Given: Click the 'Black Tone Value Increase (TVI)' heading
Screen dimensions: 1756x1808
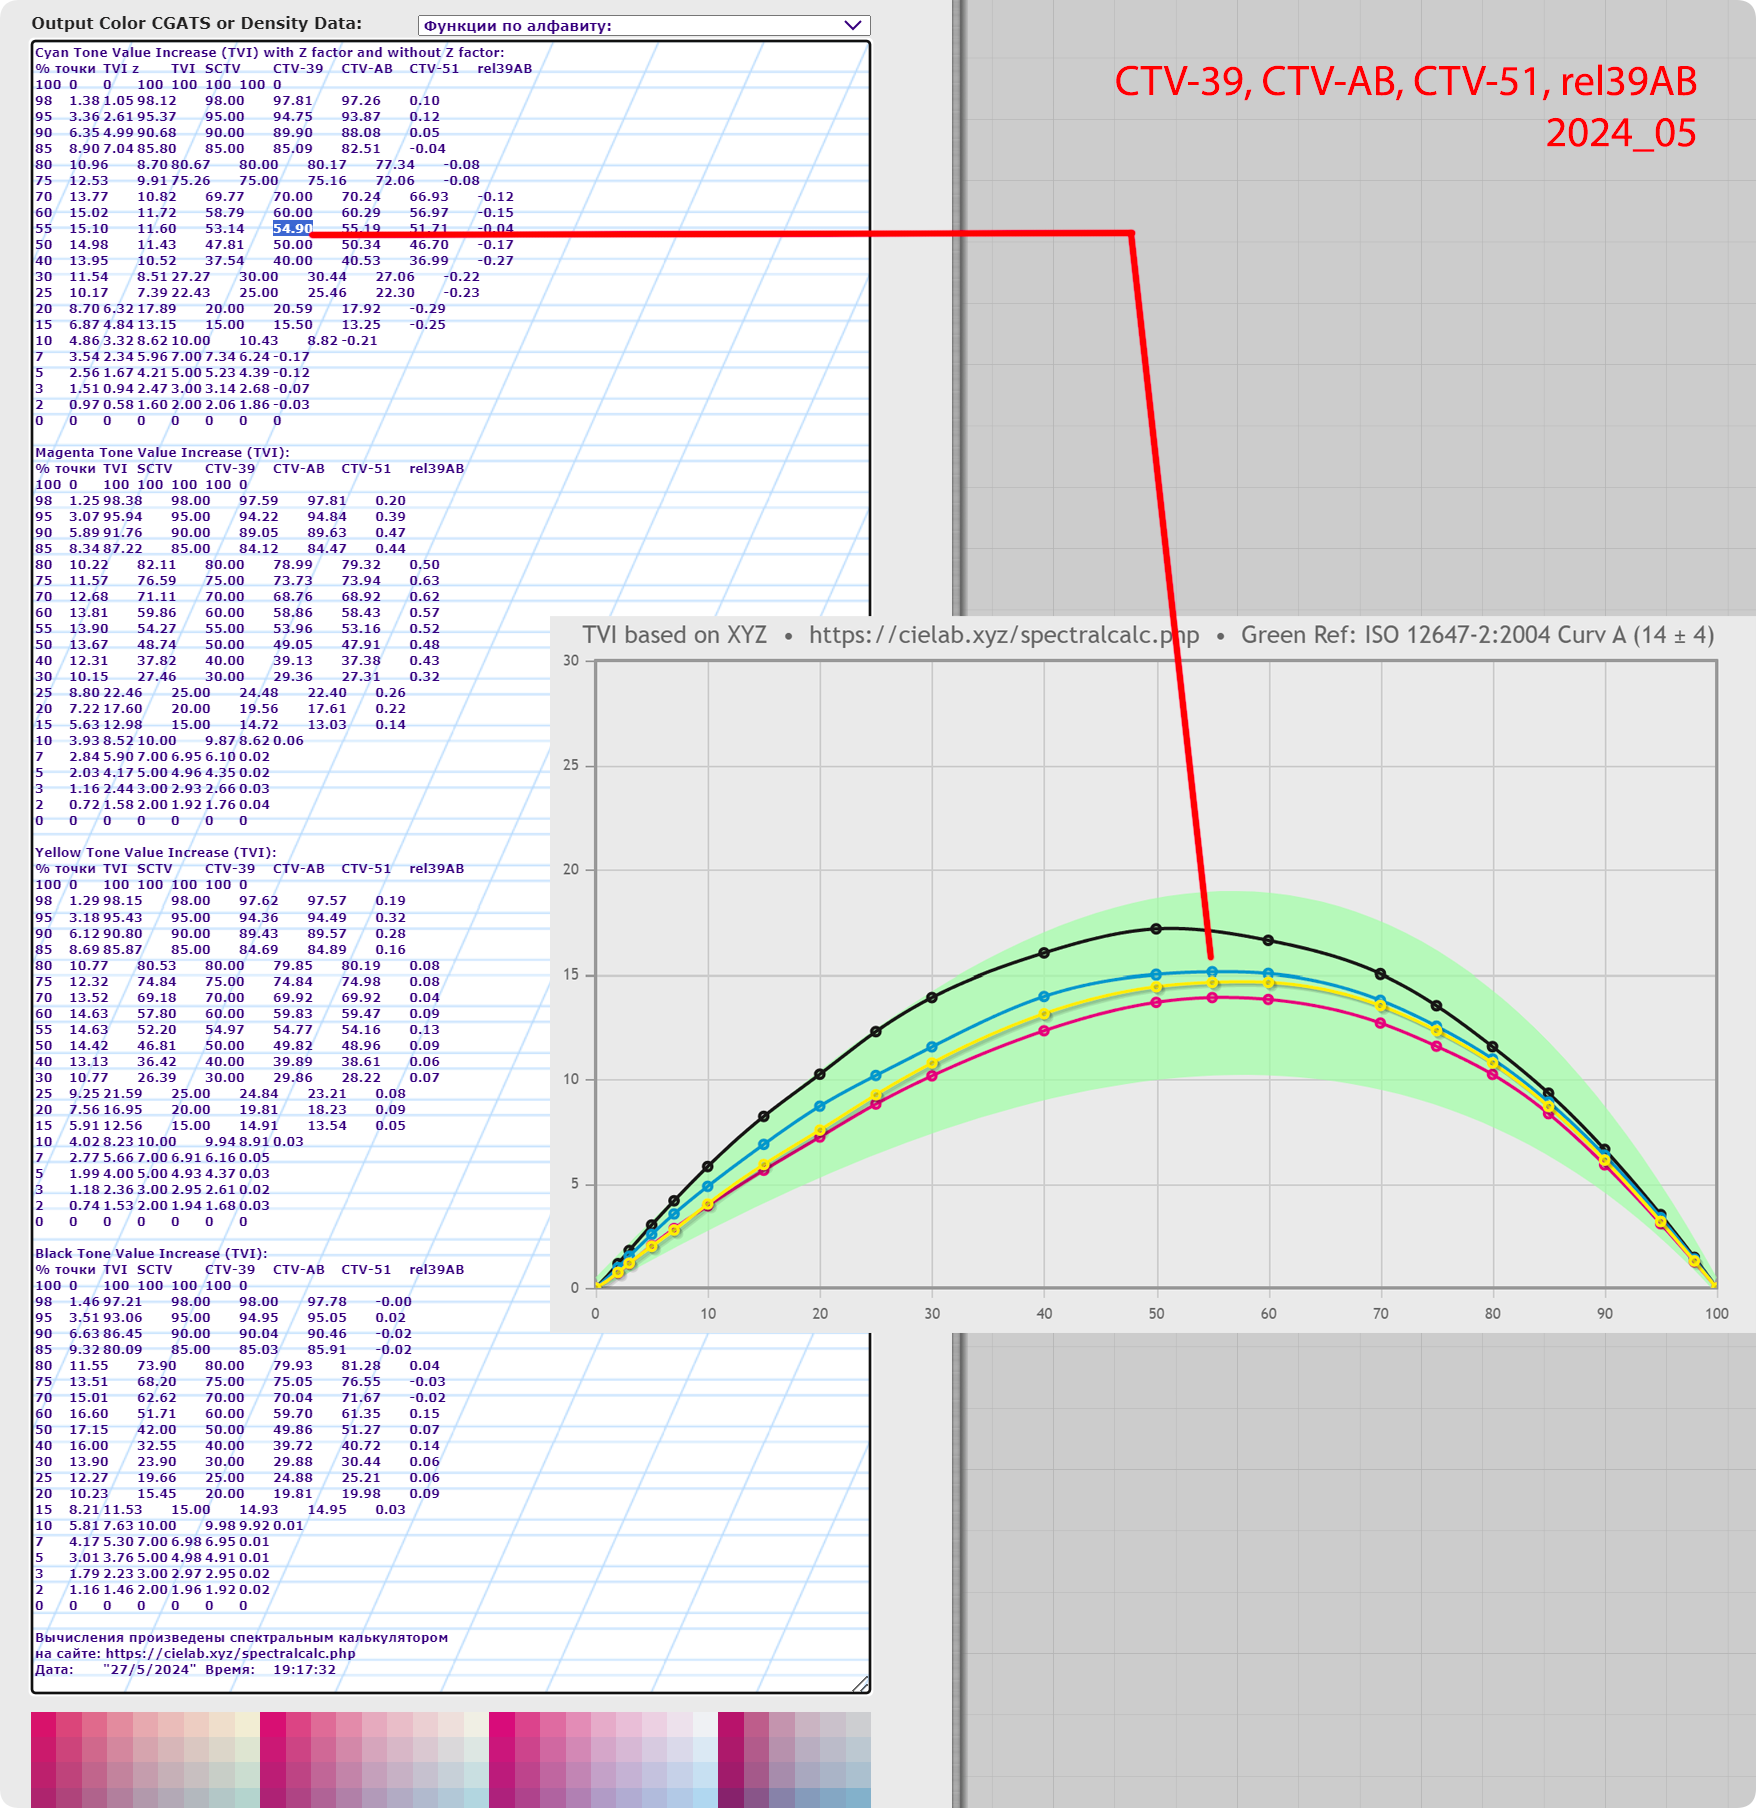Looking at the screenshot, I should (151, 1253).
